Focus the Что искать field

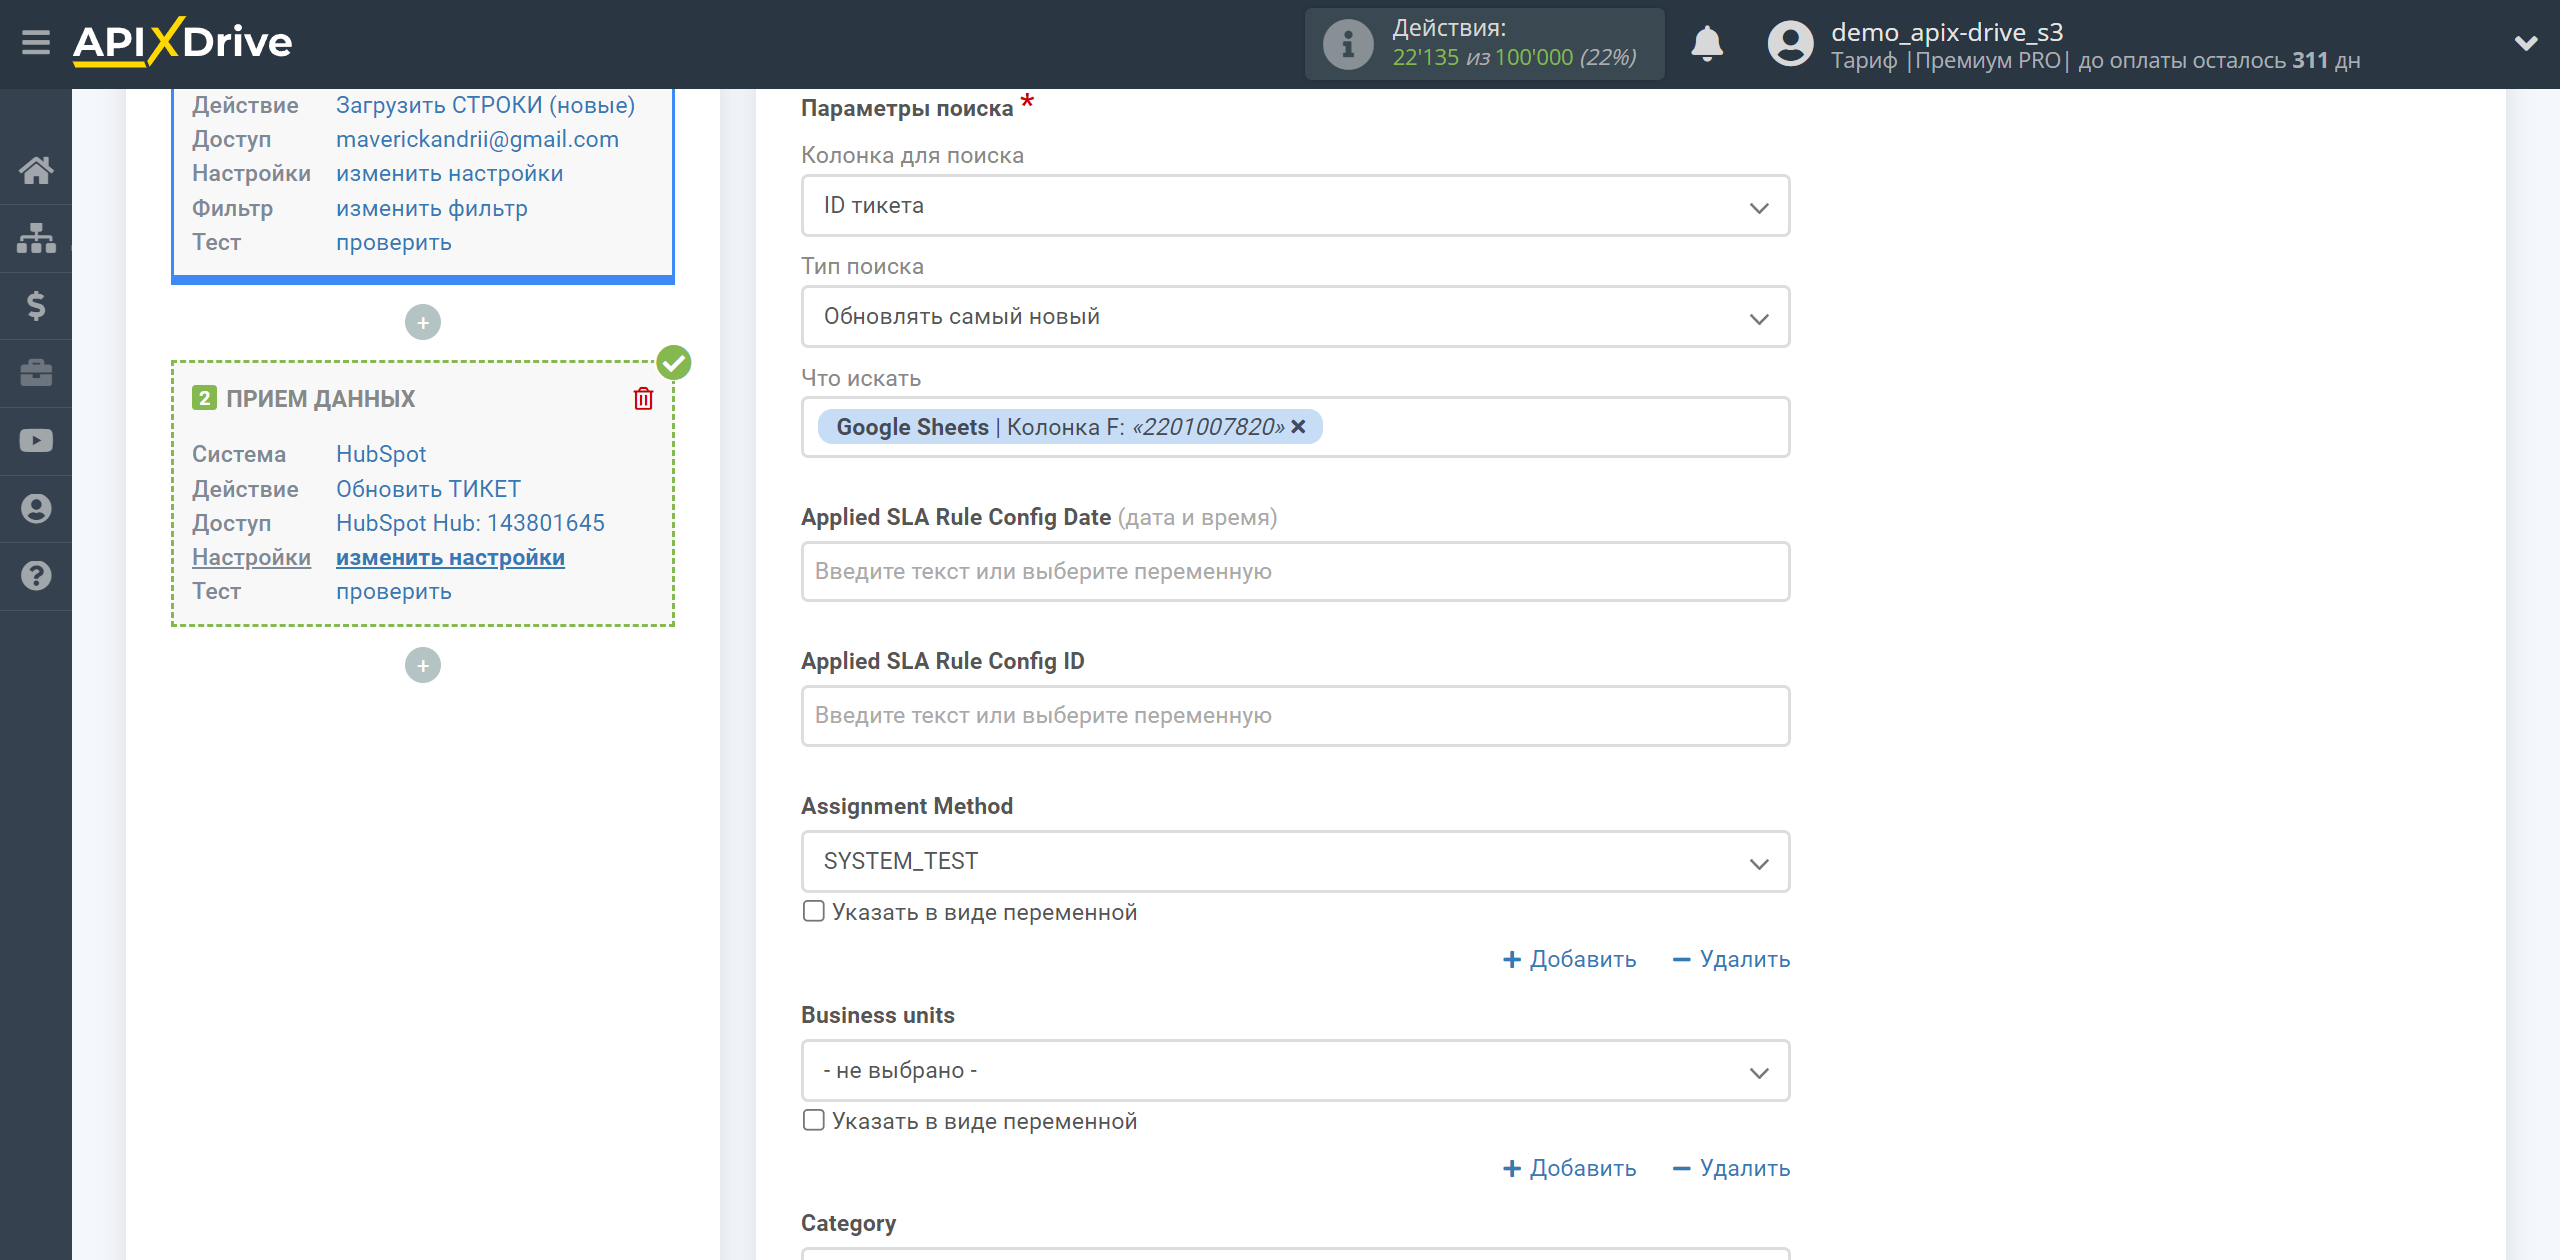pyautogui.click(x=1295, y=427)
